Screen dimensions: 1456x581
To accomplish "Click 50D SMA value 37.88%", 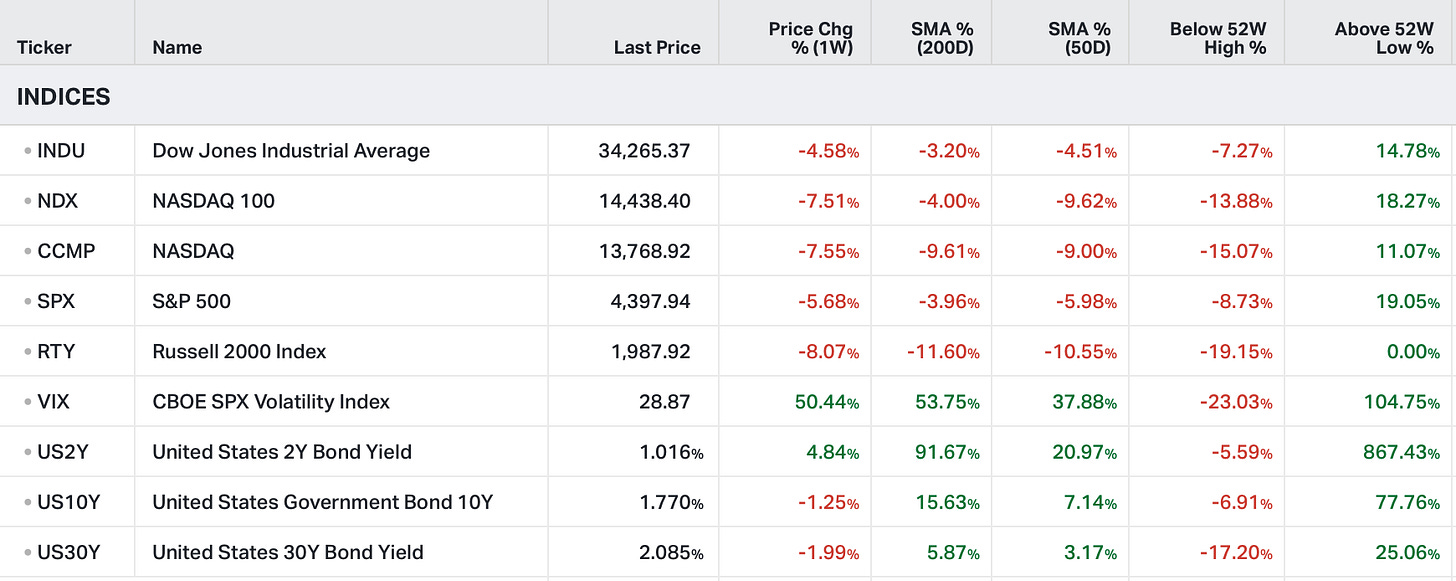I will coord(1085,401).
